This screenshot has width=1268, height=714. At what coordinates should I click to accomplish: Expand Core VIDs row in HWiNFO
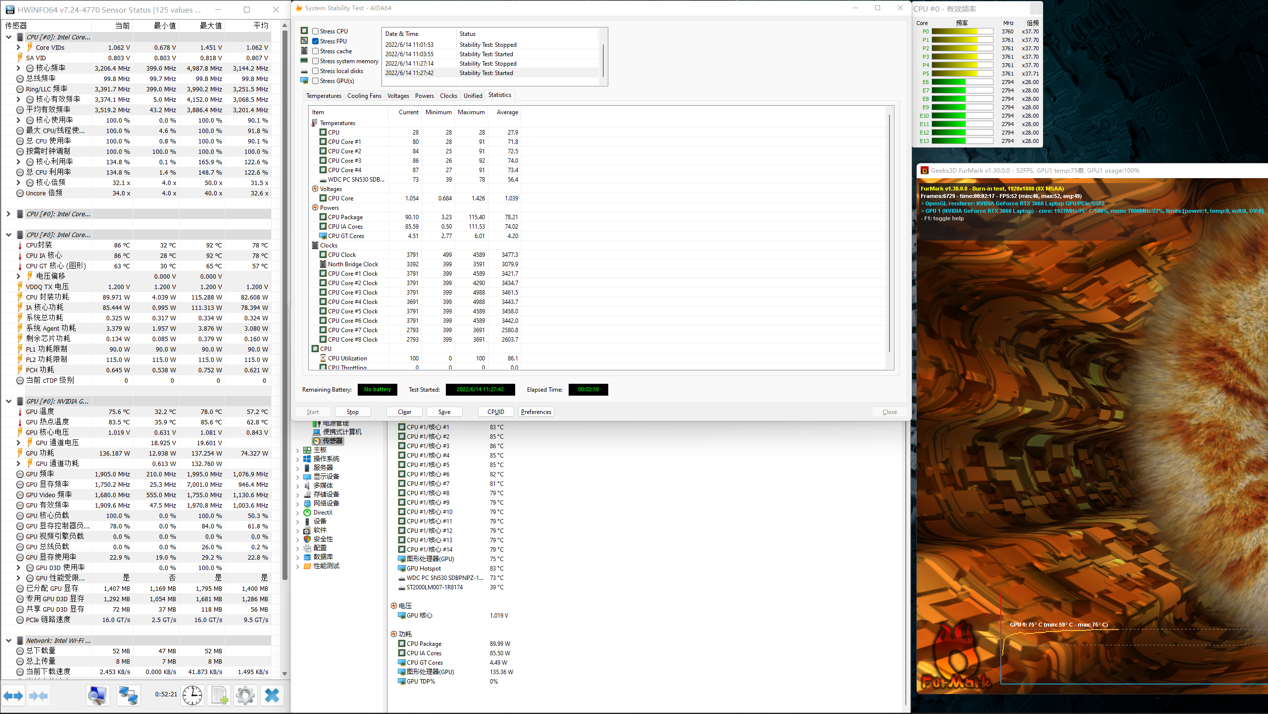click(x=19, y=47)
